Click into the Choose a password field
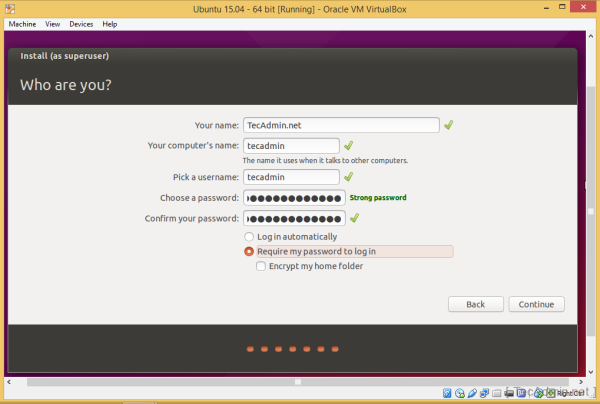The width and height of the screenshot is (600, 404). [294, 197]
